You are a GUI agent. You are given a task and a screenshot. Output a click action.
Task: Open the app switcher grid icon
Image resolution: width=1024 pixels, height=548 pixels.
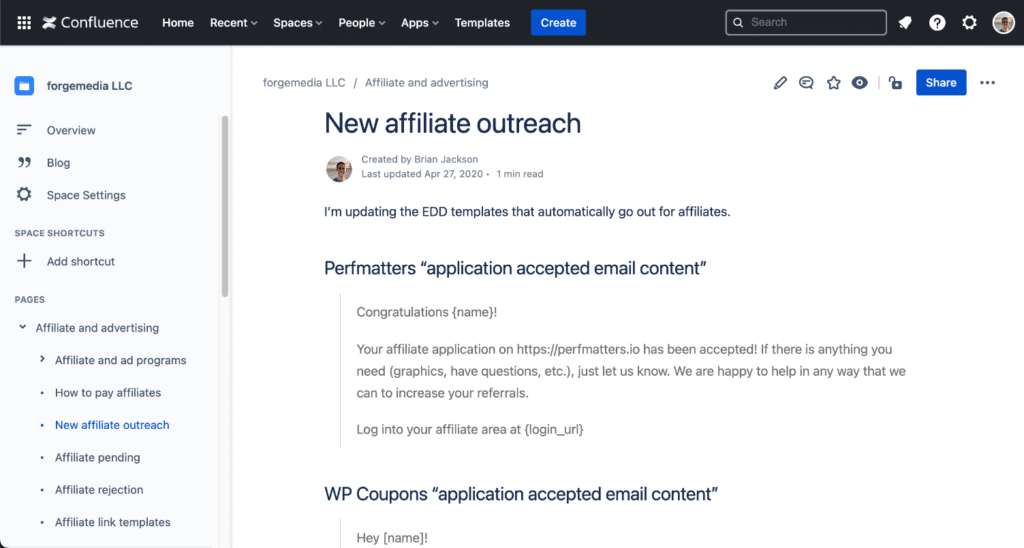[x=24, y=23]
